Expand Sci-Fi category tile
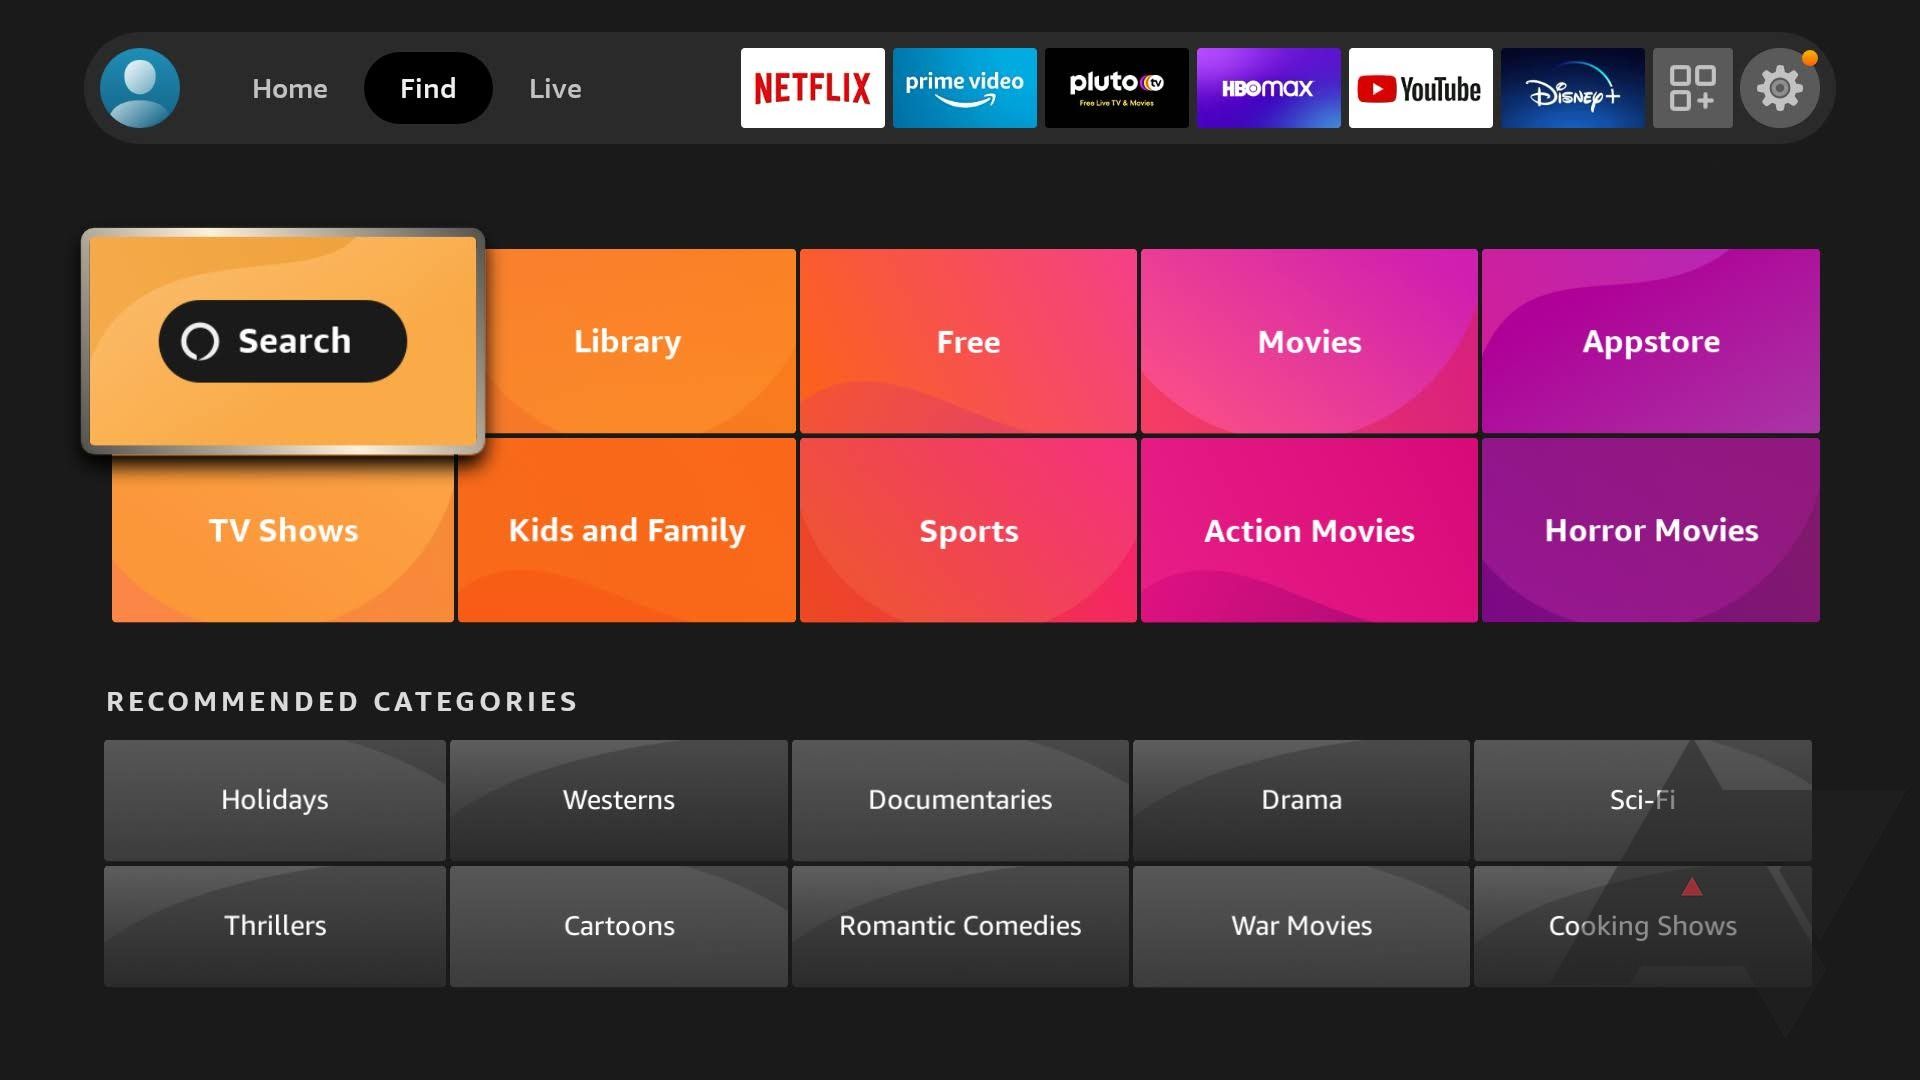Viewport: 1920px width, 1080px height. click(1644, 798)
